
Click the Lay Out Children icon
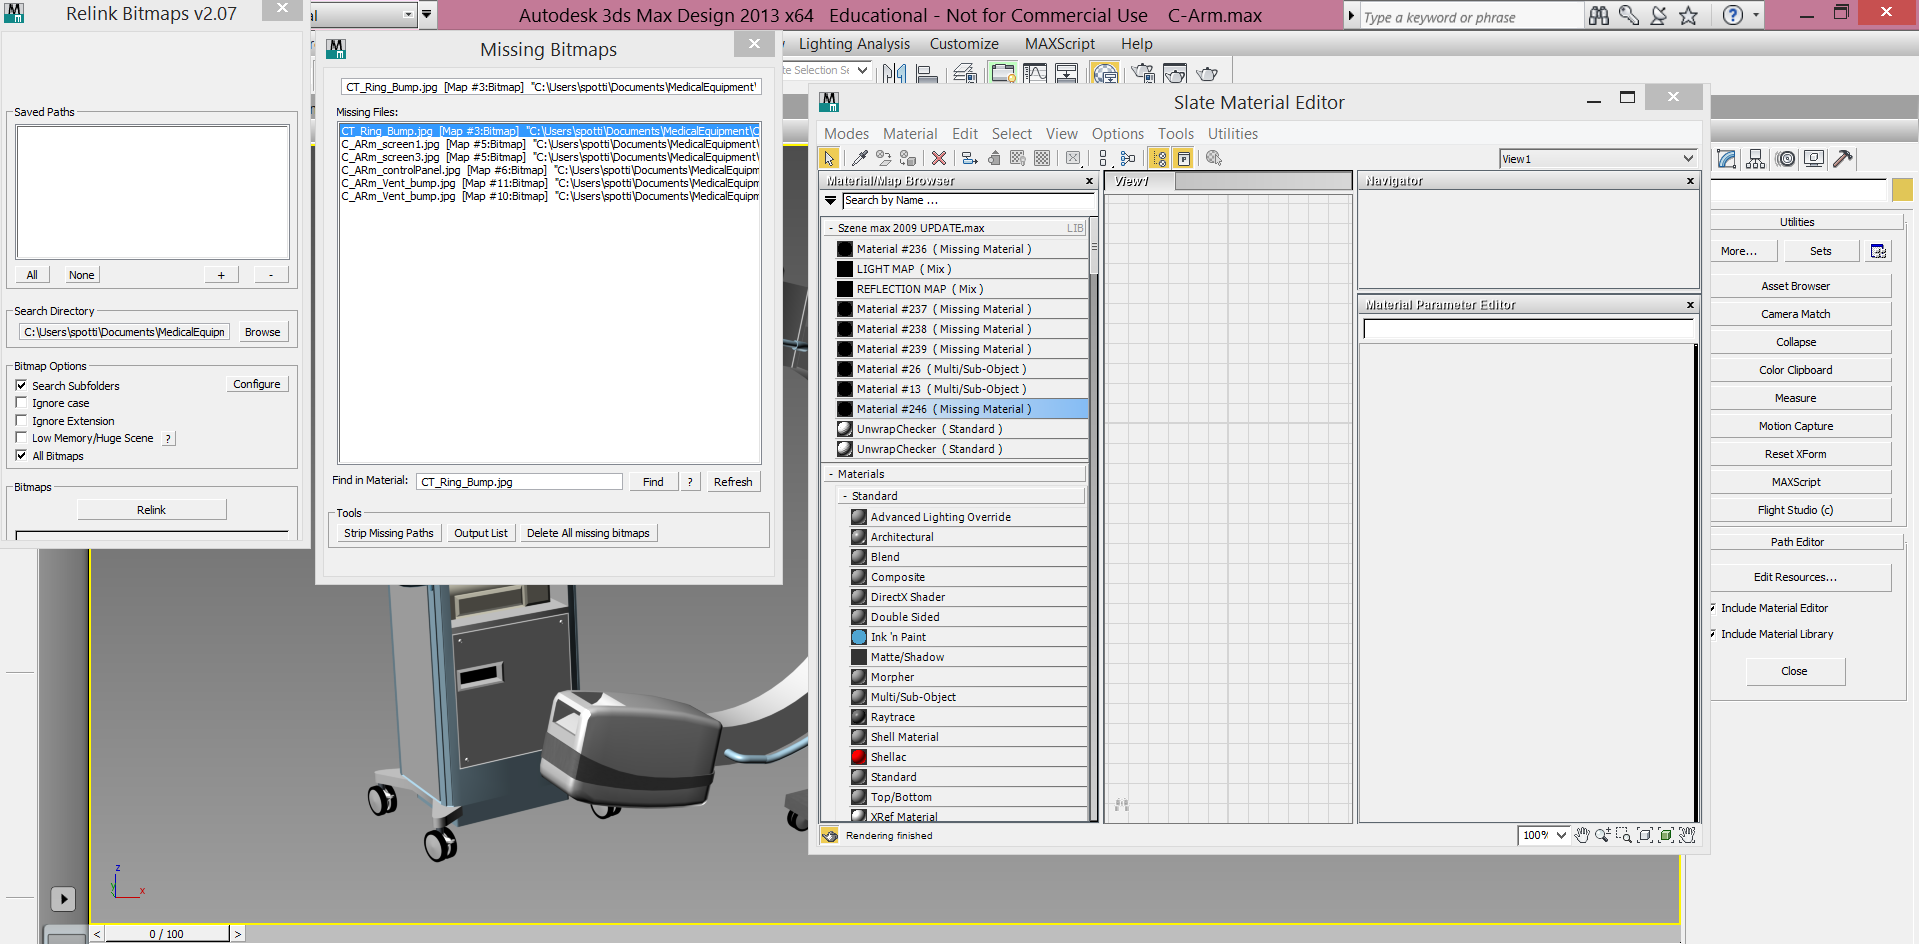click(1128, 158)
